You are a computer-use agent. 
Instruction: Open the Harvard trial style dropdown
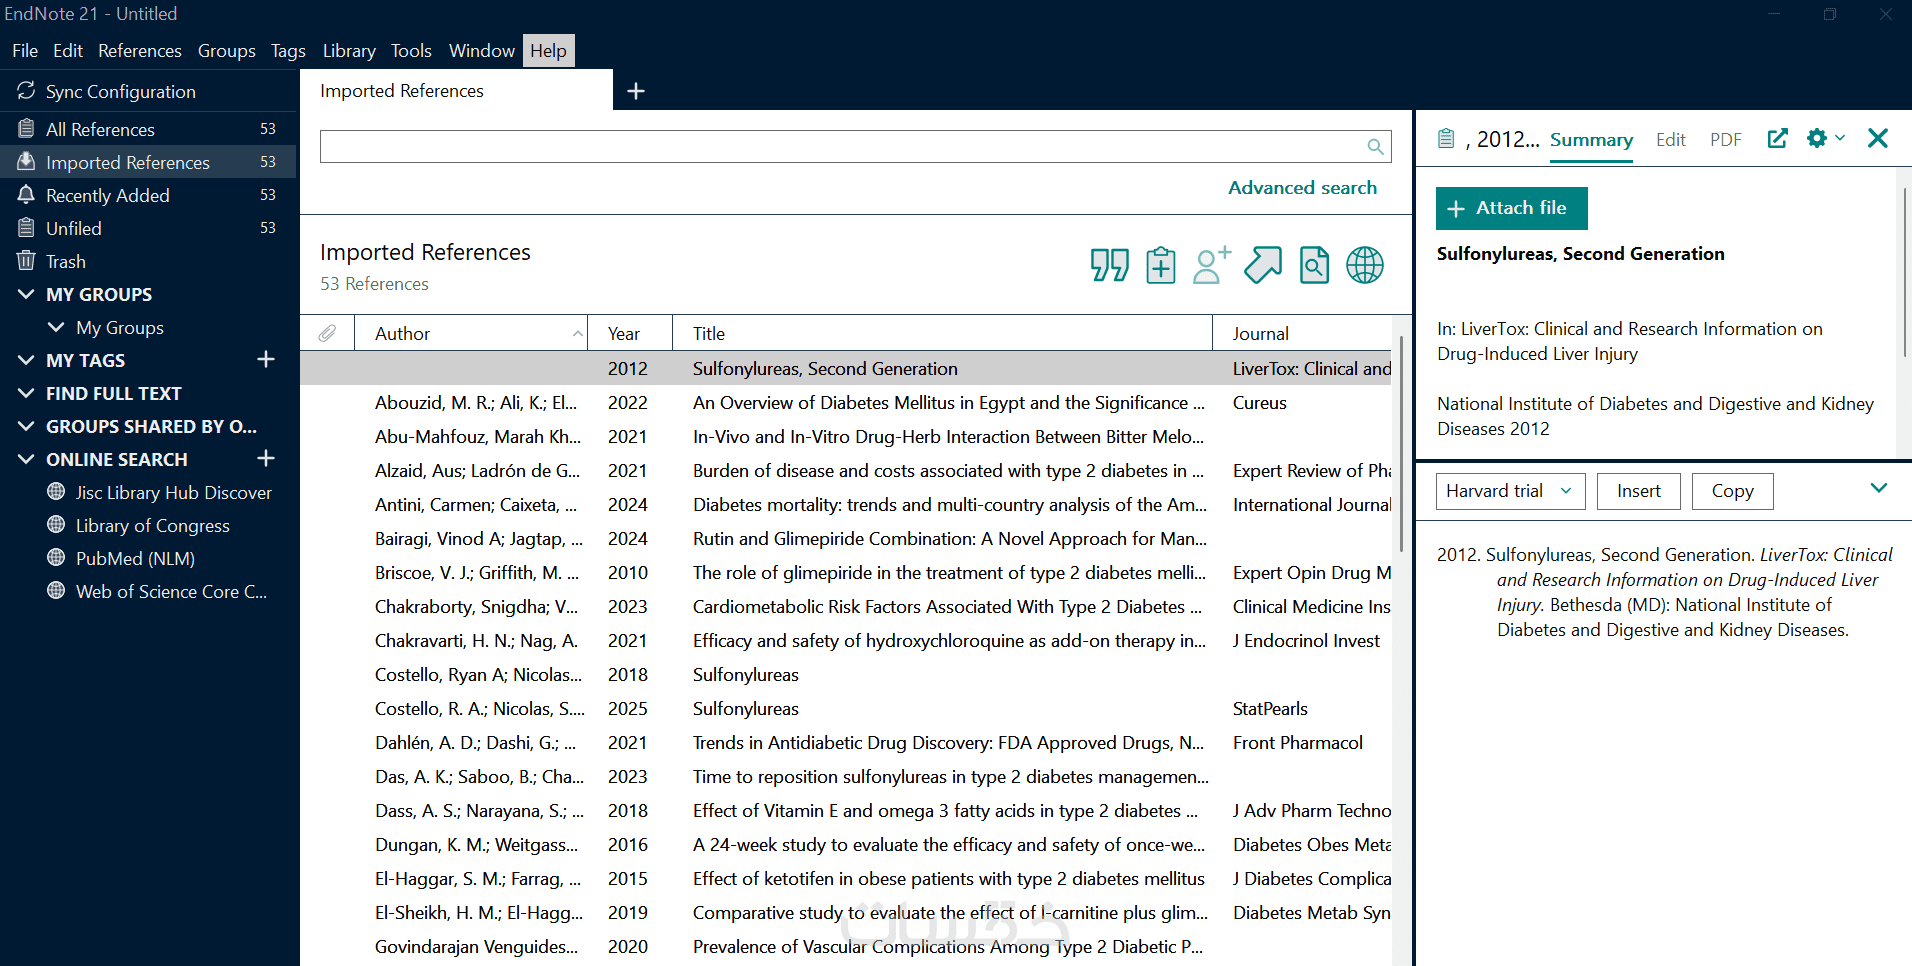pyautogui.click(x=1510, y=491)
